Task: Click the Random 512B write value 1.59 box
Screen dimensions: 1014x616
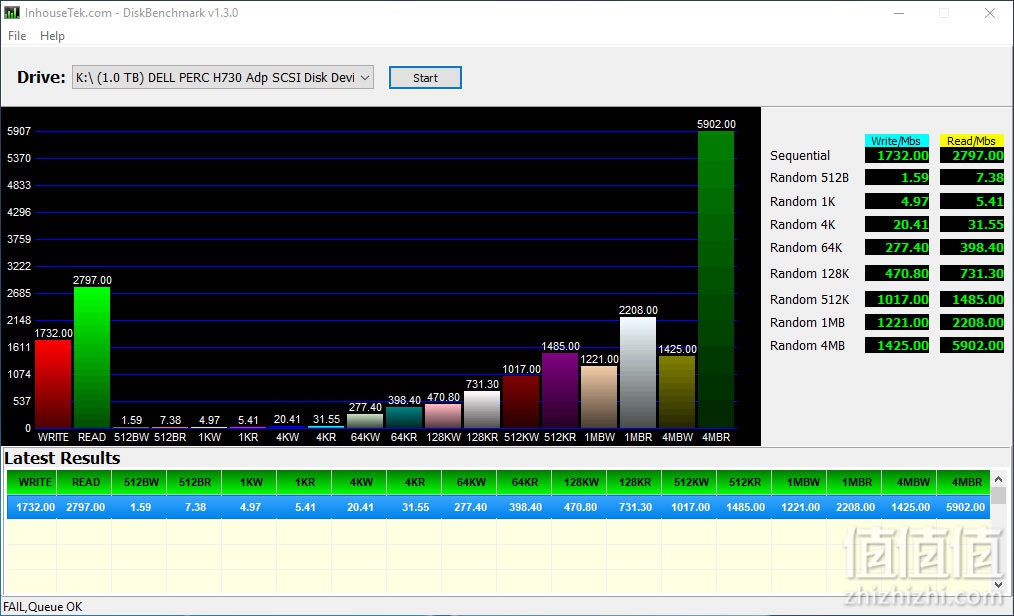Action: (896, 178)
